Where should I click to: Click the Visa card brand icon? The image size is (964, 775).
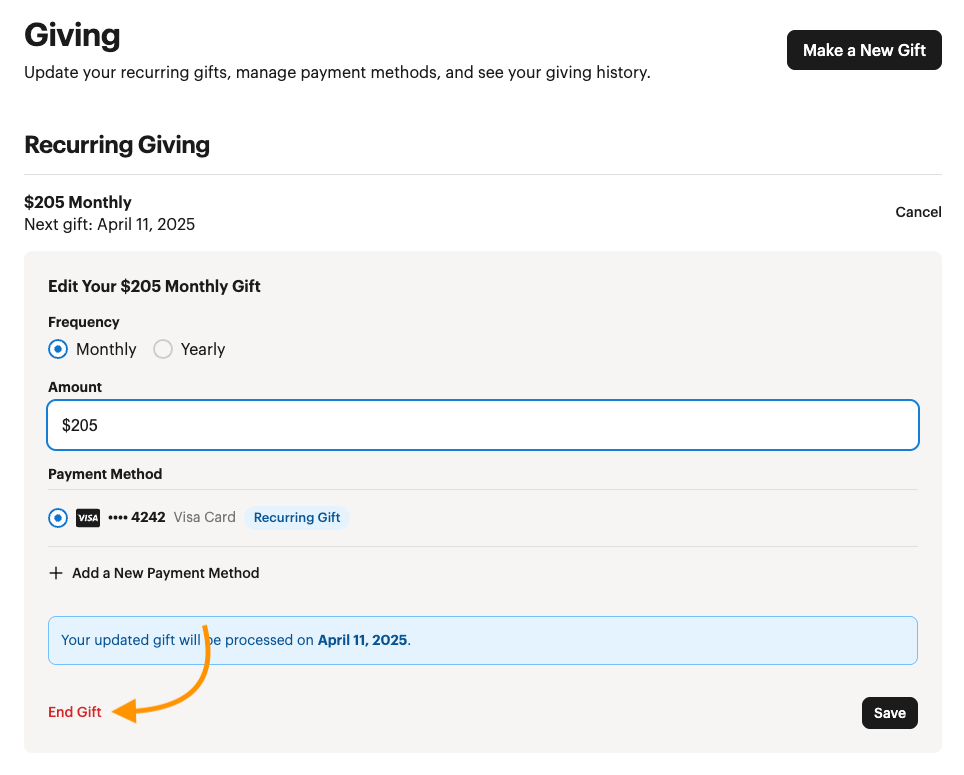coord(88,517)
